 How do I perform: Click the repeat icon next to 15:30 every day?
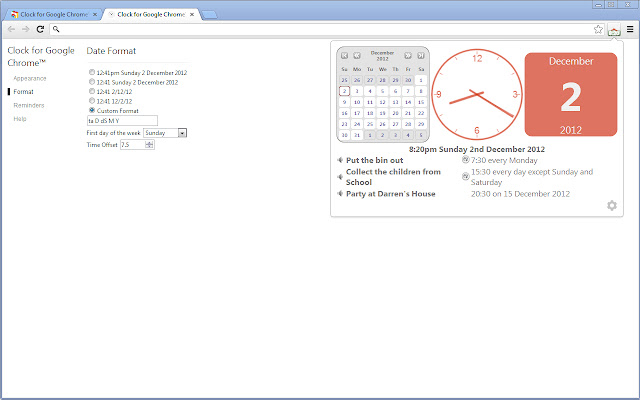(465, 176)
